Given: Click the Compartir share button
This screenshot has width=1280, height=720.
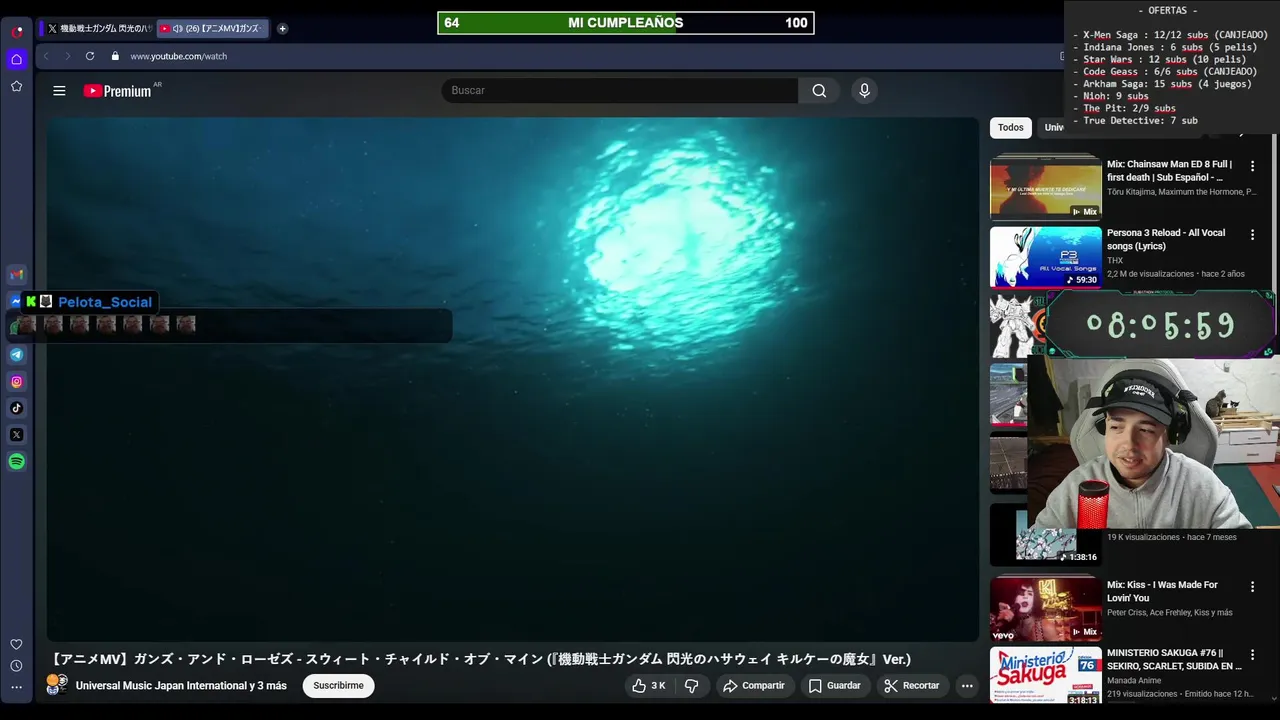Looking at the screenshot, I should pyautogui.click(x=754, y=686).
